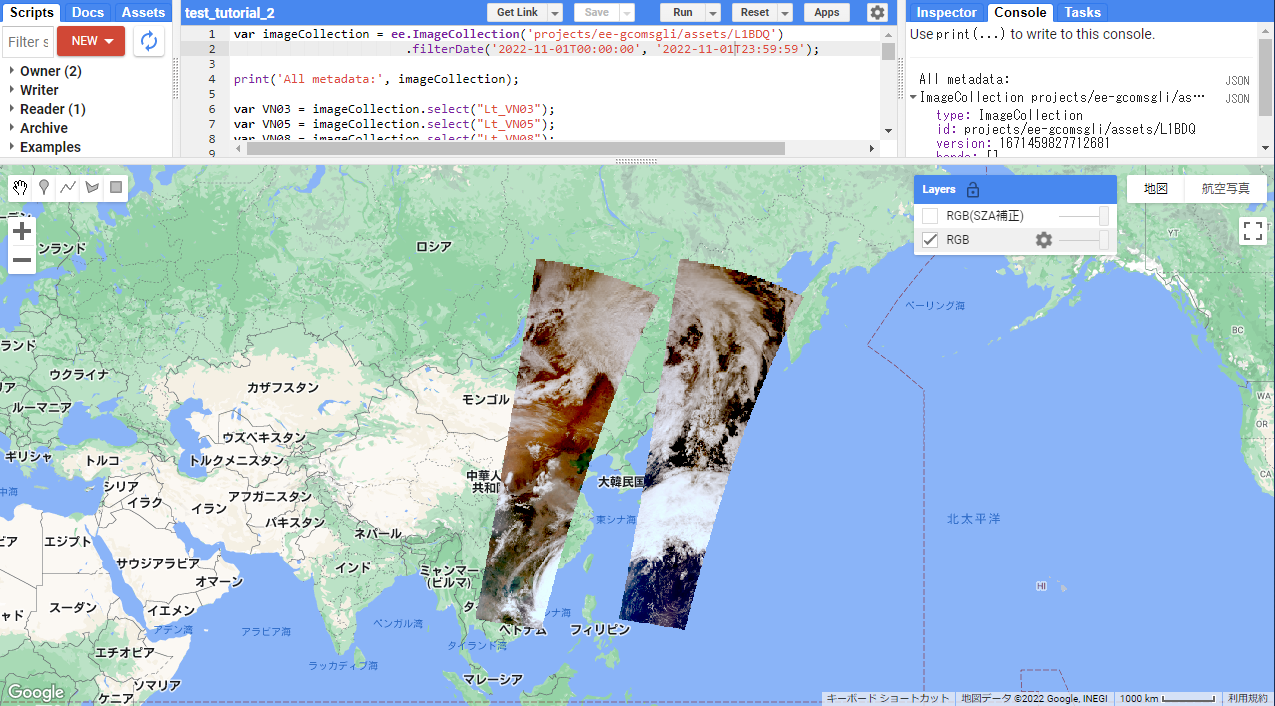
Task: Switch to the Inspector tab
Action: tap(946, 13)
